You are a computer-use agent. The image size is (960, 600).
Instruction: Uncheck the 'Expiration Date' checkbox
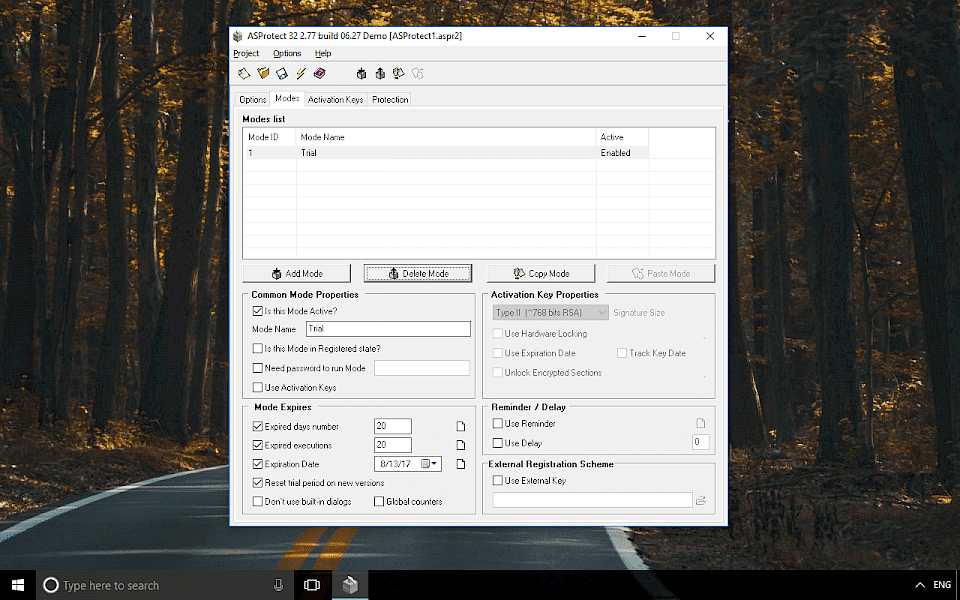click(258, 464)
